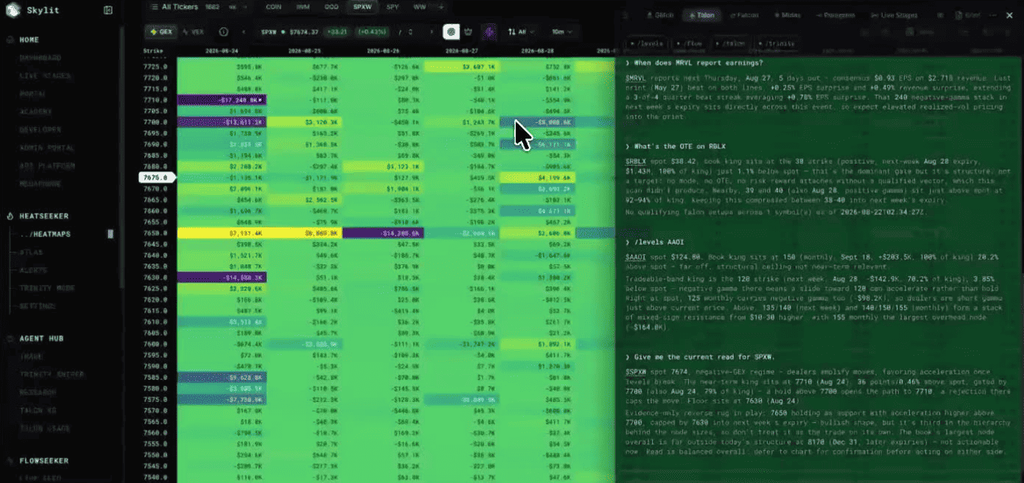Click the /flow command chip
Screen dimensions: 1024x483
692,44
